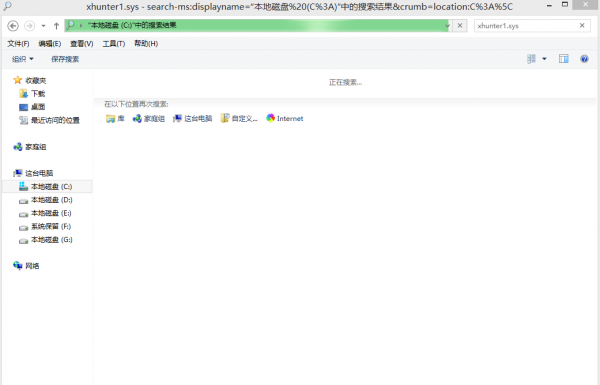
Task: Search again in 自定义 location
Action: [x=239, y=119]
